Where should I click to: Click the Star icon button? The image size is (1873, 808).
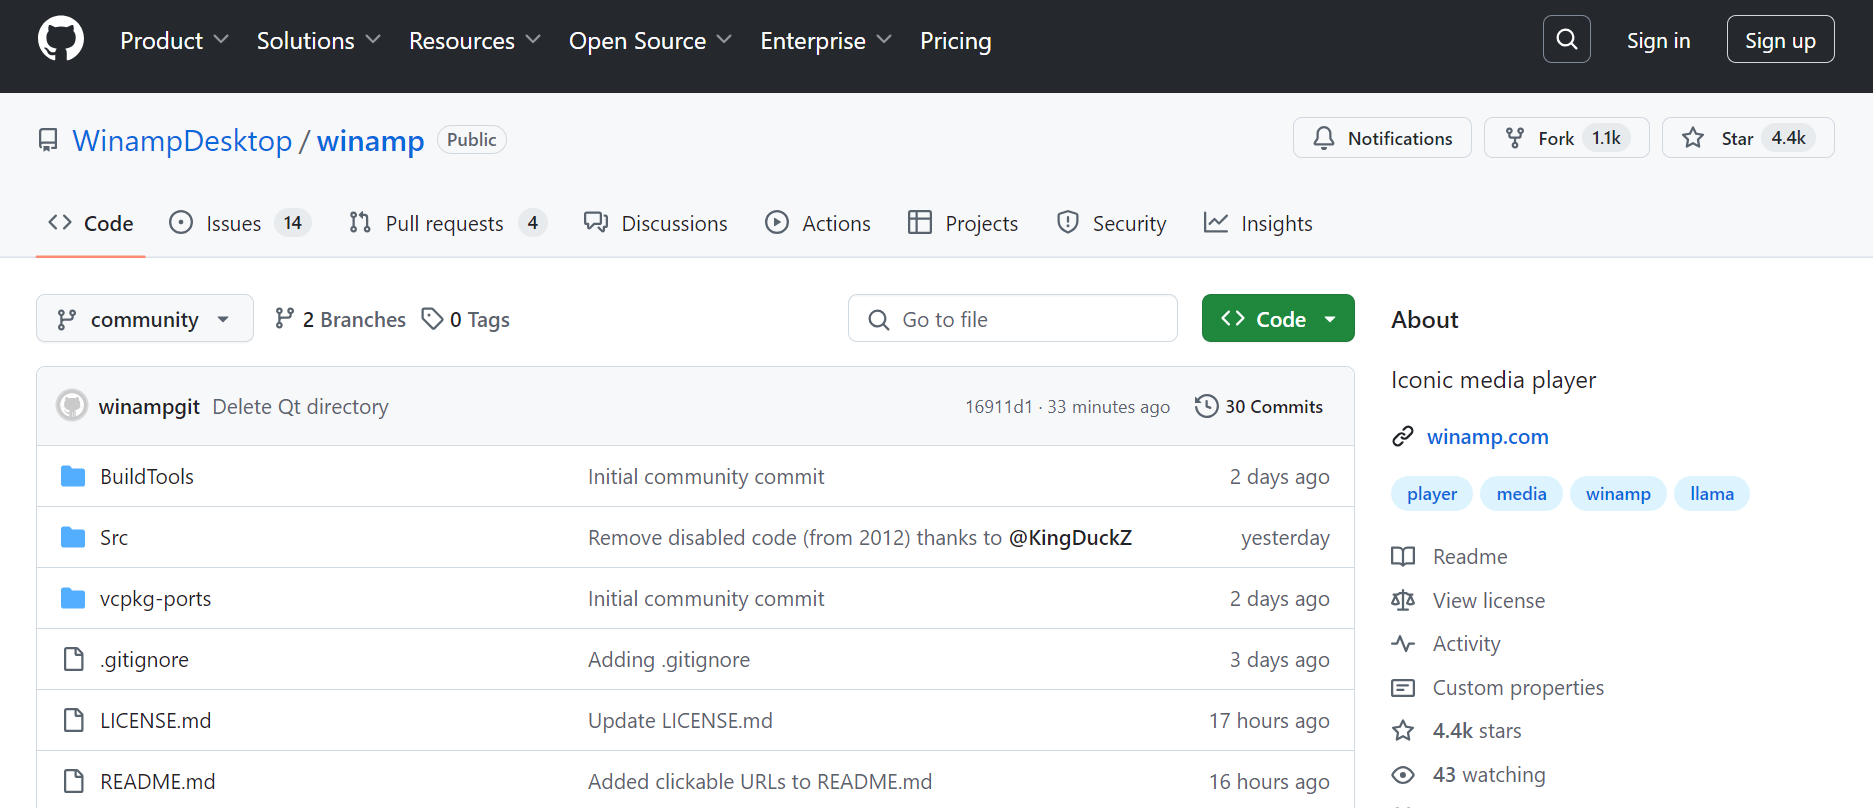(1693, 138)
